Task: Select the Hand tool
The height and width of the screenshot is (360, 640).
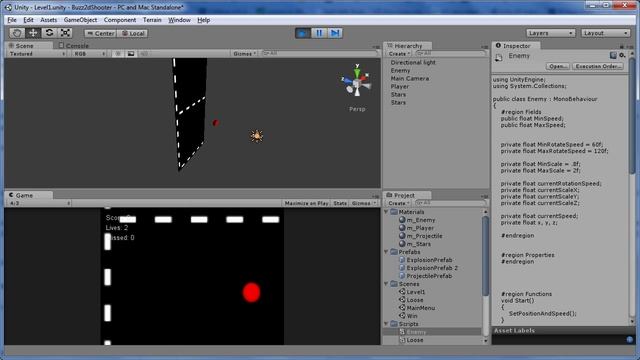Action: click(x=17, y=33)
